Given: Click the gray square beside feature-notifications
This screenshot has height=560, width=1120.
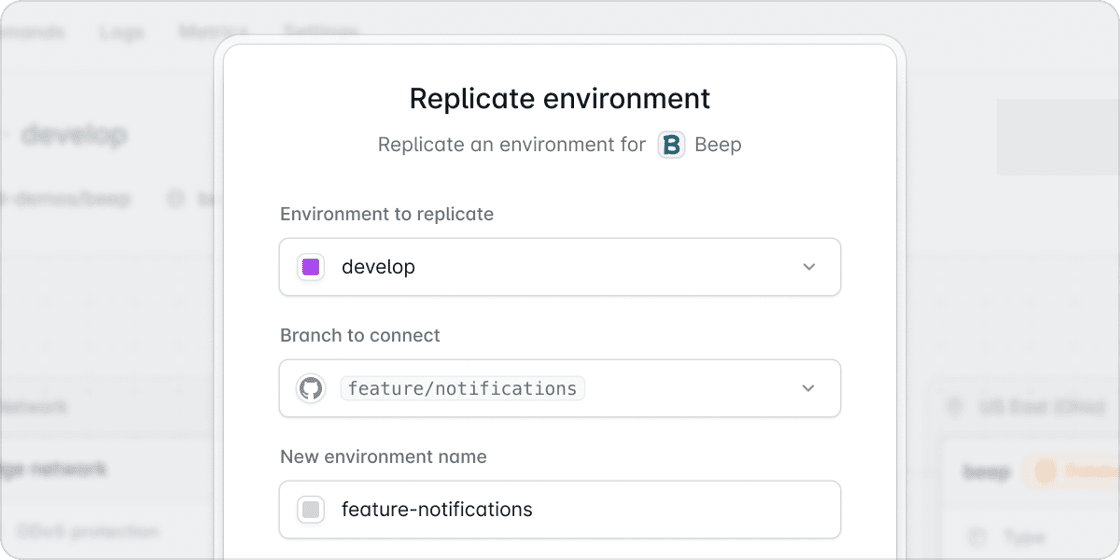Looking at the screenshot, I should pyautogui.click(x=311, y=510).
